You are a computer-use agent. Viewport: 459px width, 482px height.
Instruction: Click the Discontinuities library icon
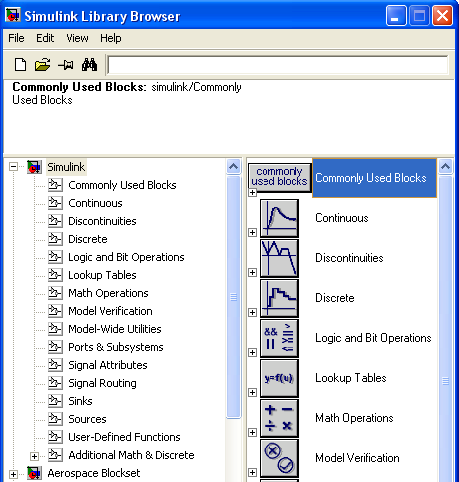pos(279,258)
